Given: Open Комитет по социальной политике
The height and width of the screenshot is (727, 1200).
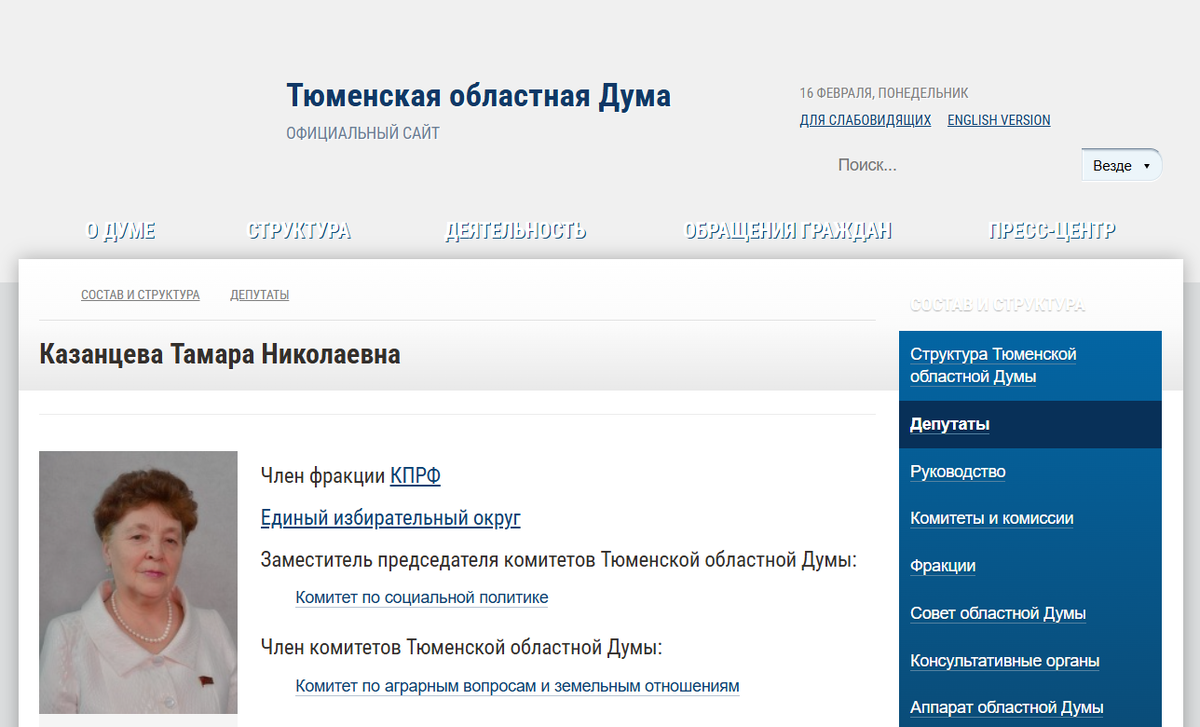Looking at the screenshot, I should click(x=420, y=597).
